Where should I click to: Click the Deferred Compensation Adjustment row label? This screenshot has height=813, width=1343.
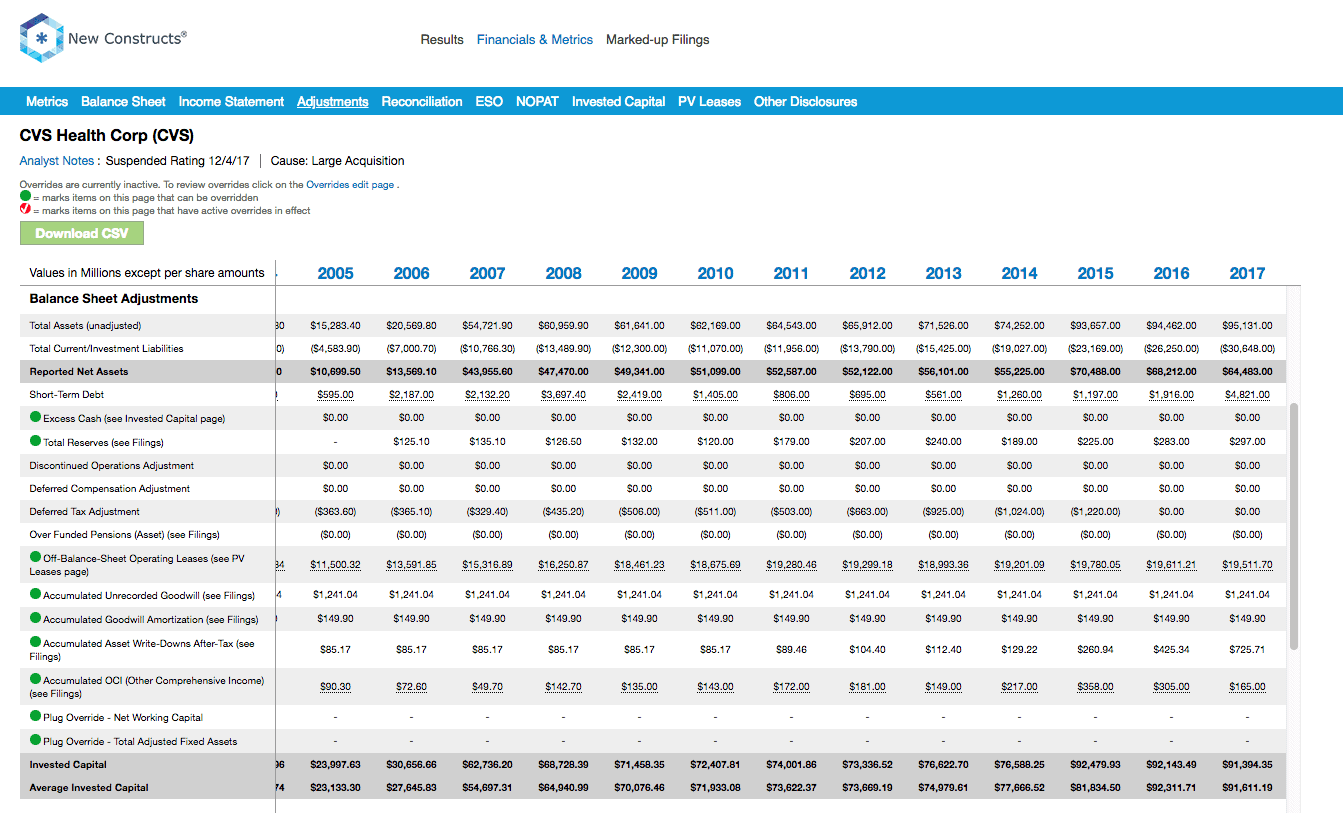pos(109,489)
